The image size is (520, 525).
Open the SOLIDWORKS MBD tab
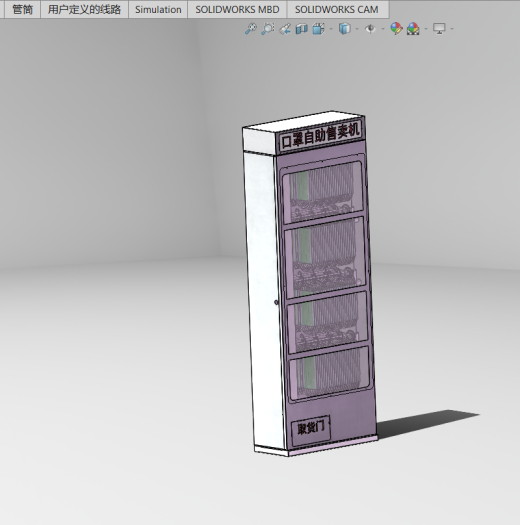coord(237,9)
